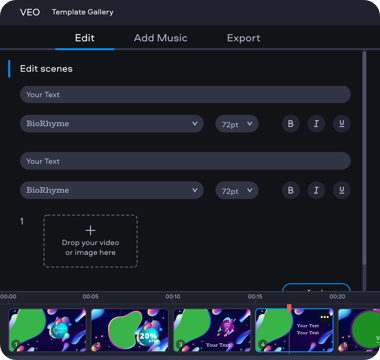The image size is (380, 360).
Task: Click the first Your Text input field
Action: click(185, 95)
